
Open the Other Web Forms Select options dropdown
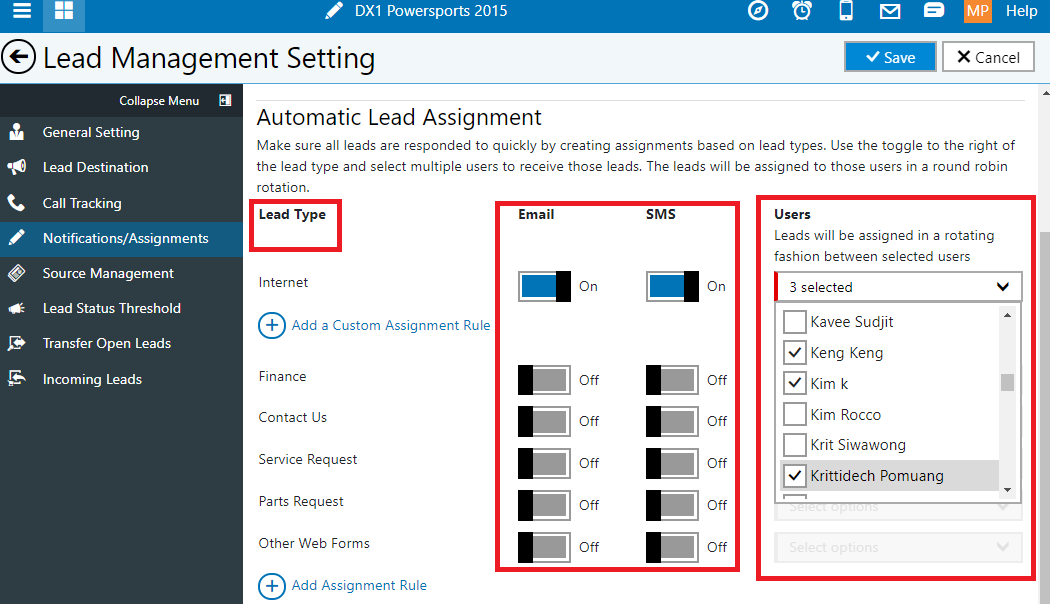click(898, 547)
